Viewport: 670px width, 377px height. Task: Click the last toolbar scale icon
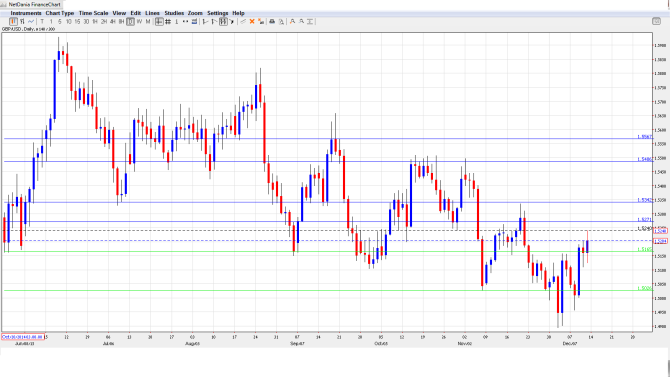pos(310,21)
